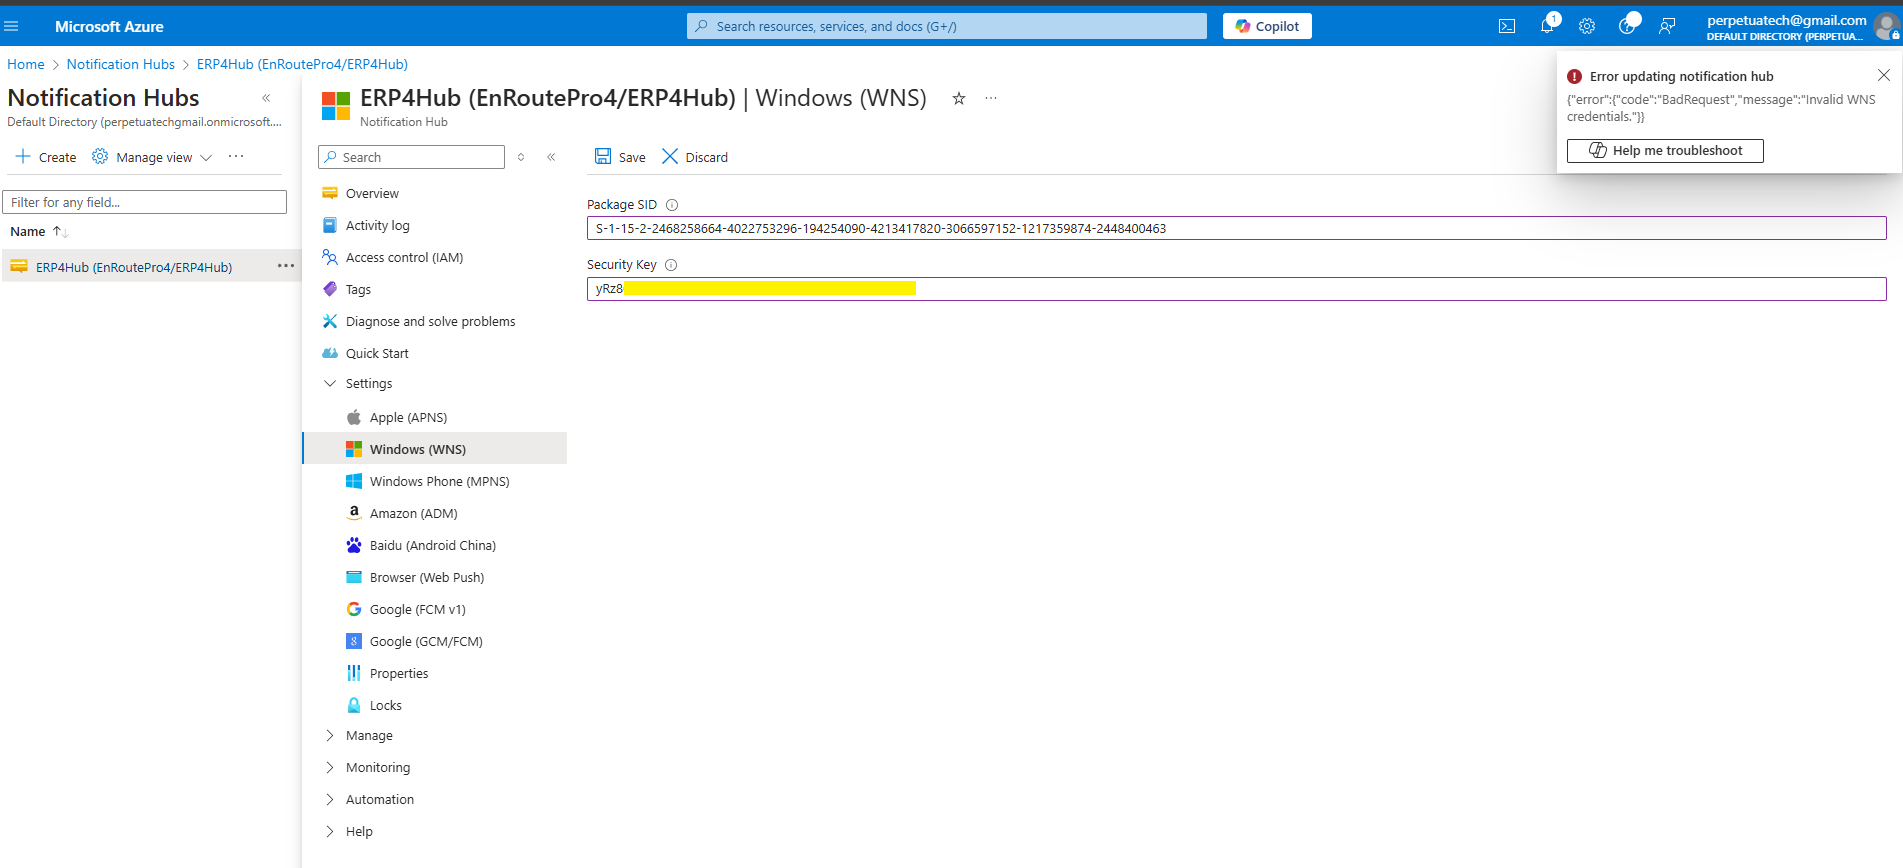Screen dimensions: 1903x868
Task: Open the Tags page
Action: point(358,289)
